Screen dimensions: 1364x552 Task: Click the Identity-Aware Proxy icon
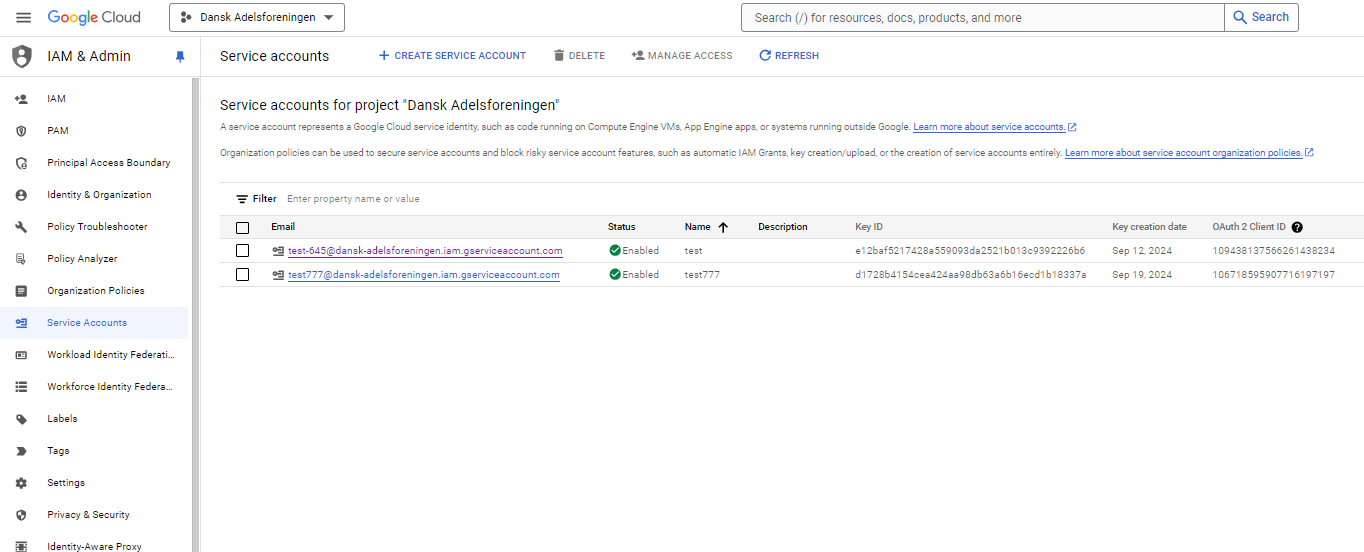pos(21,546)
